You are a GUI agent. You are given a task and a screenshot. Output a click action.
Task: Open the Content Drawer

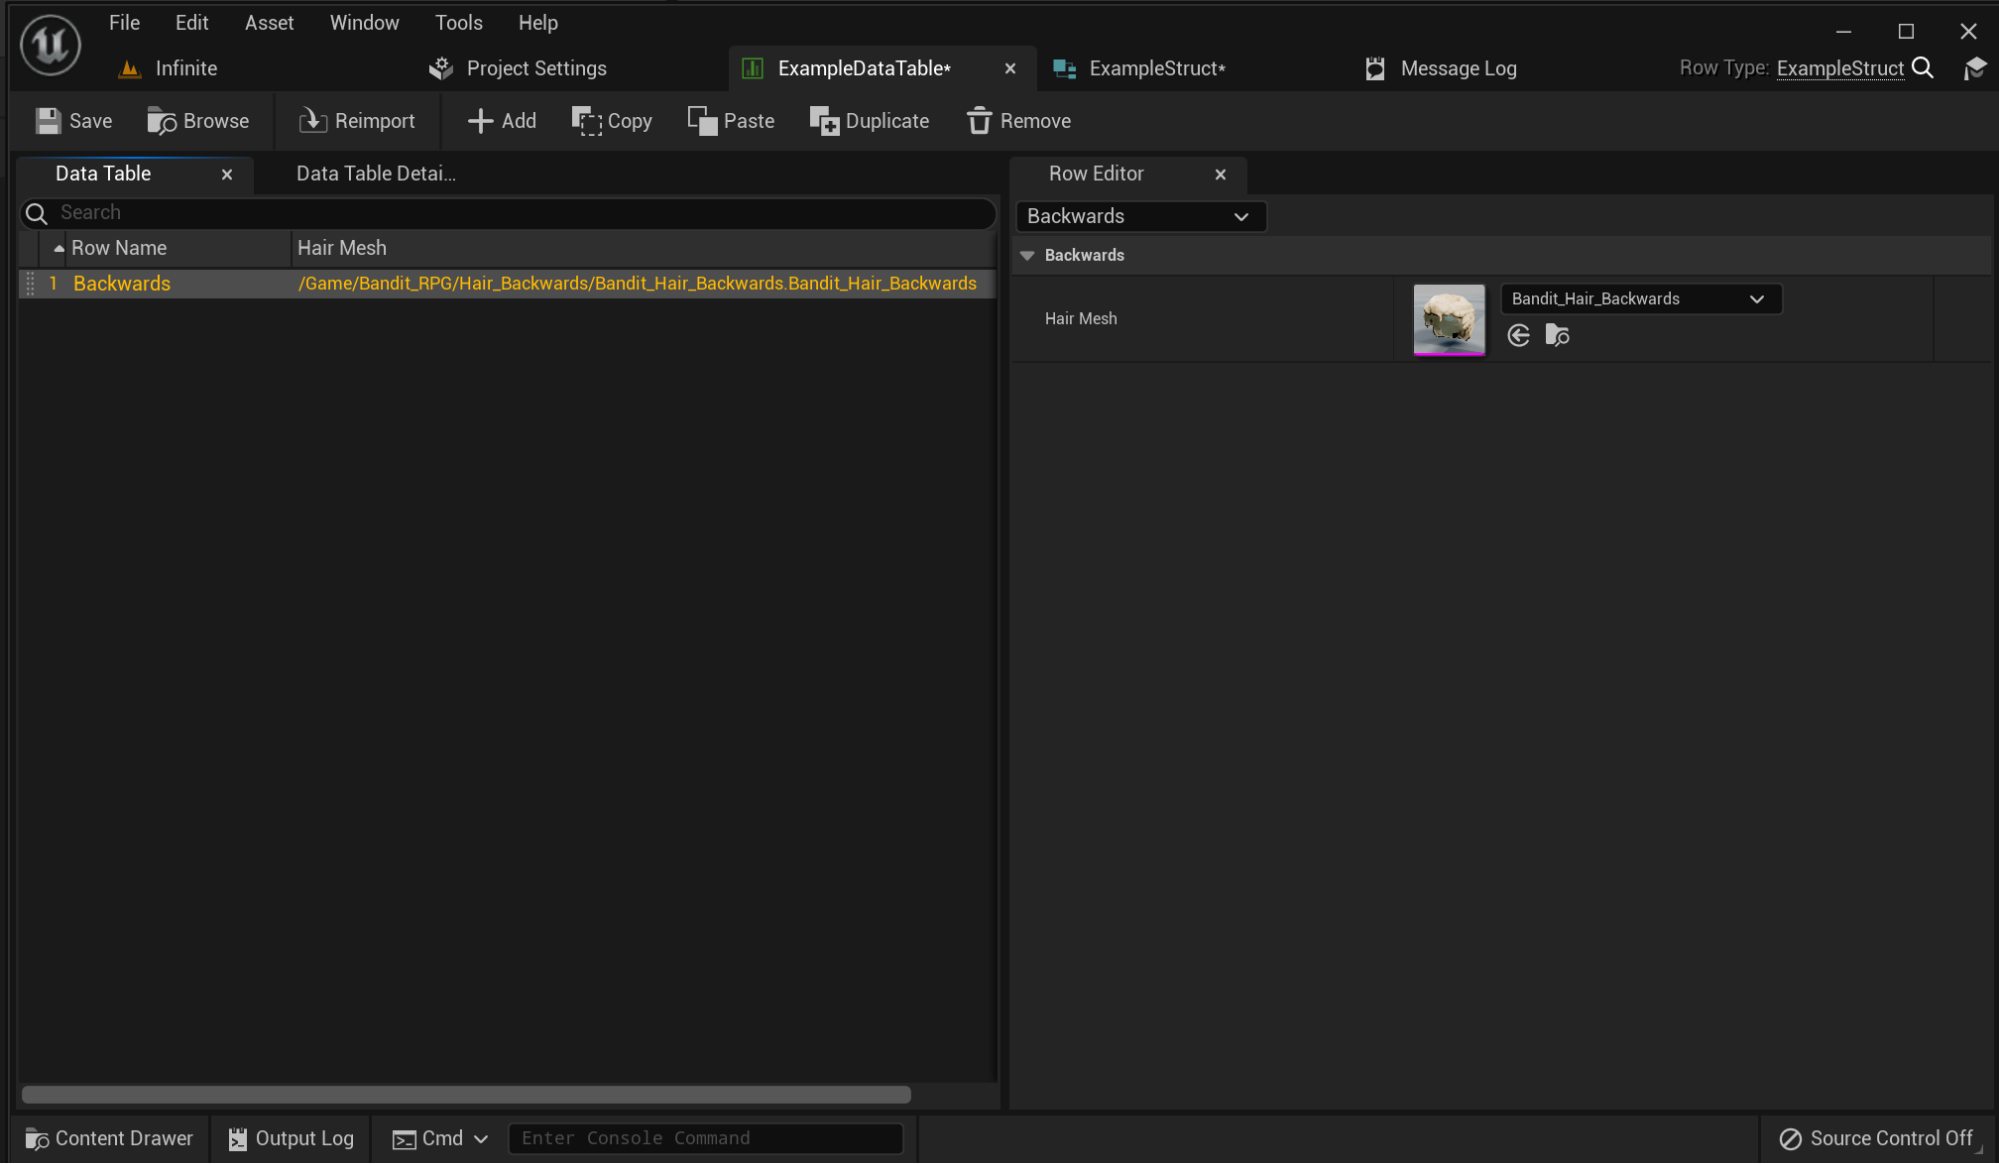(x=109, y=1139)
